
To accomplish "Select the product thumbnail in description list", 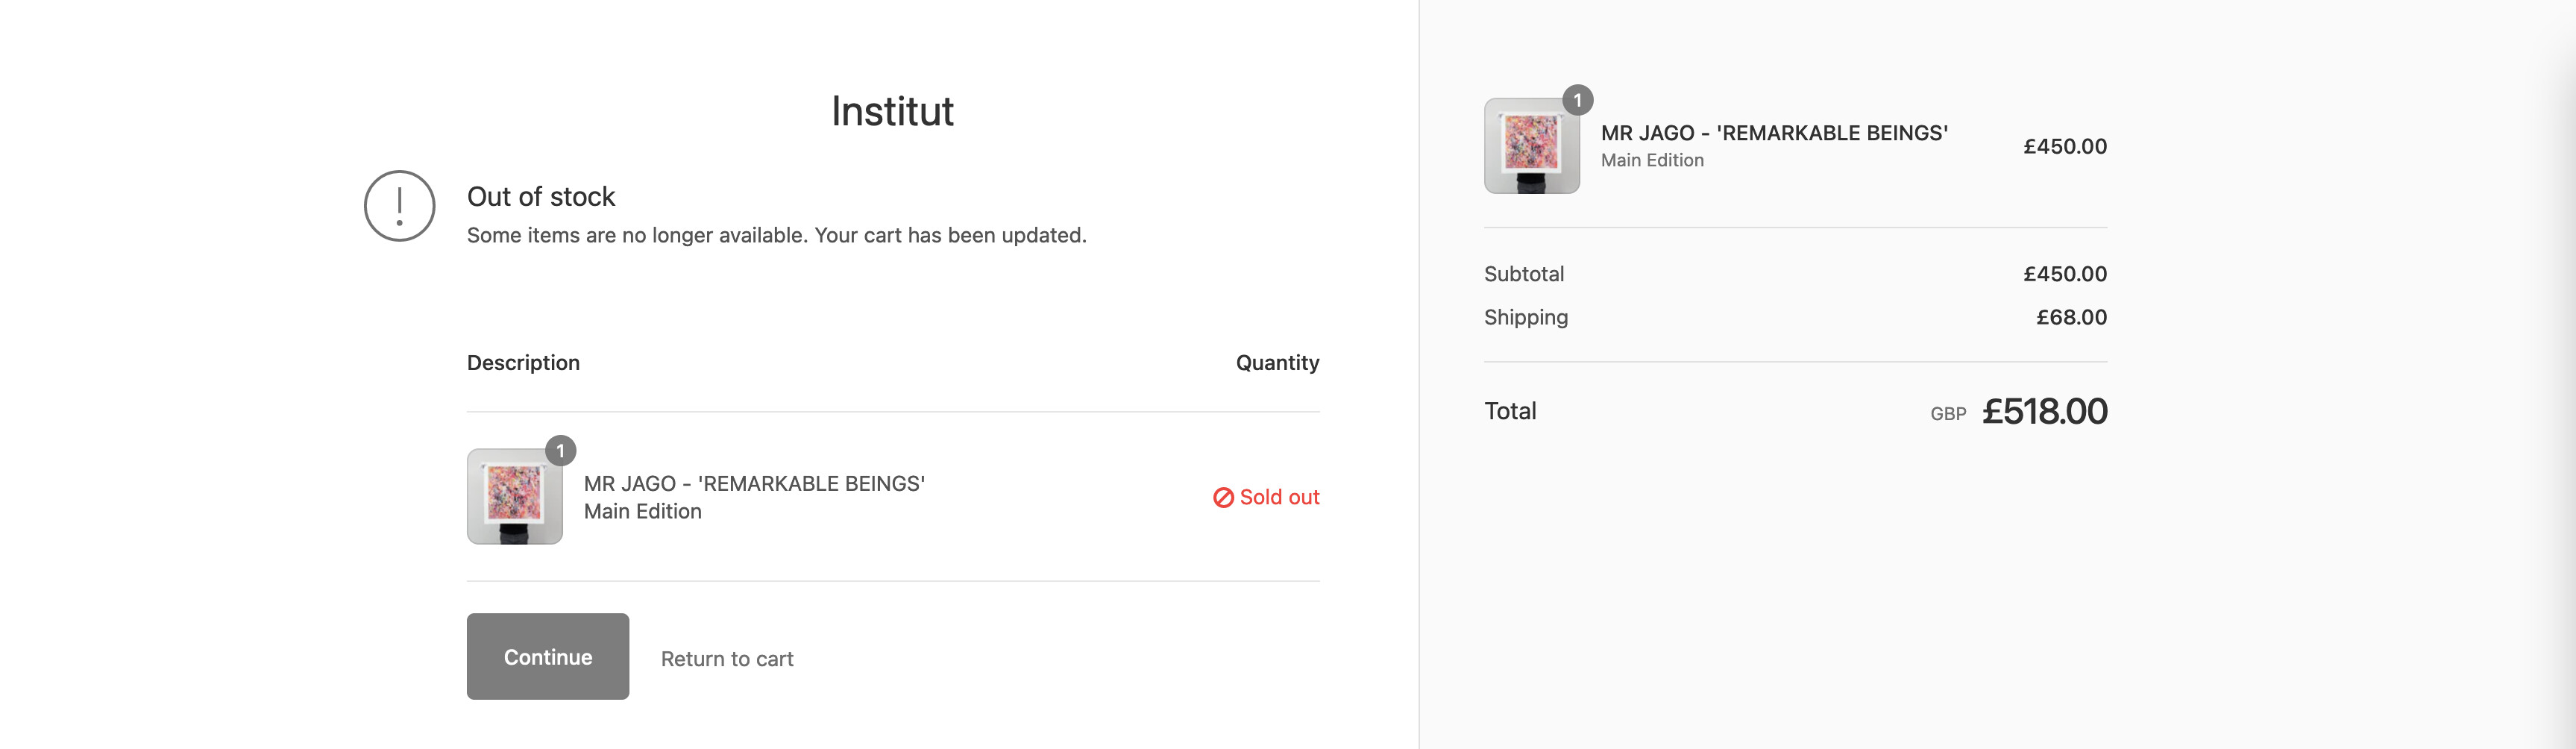I will [515, 496].
